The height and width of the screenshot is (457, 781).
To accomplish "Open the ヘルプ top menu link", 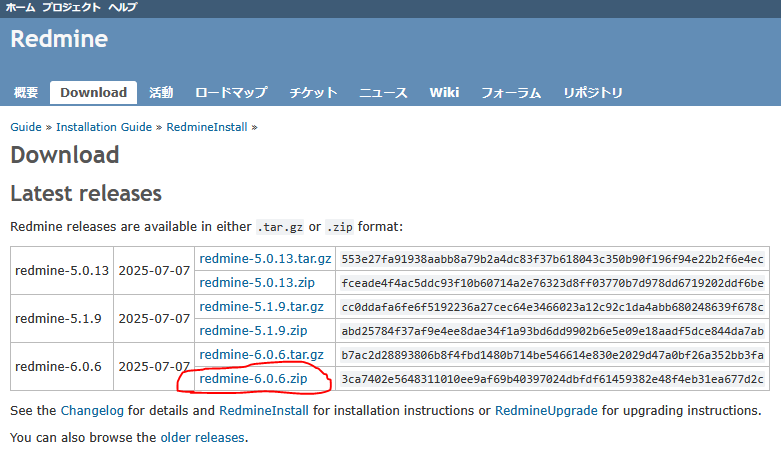I will click(122, 7).
